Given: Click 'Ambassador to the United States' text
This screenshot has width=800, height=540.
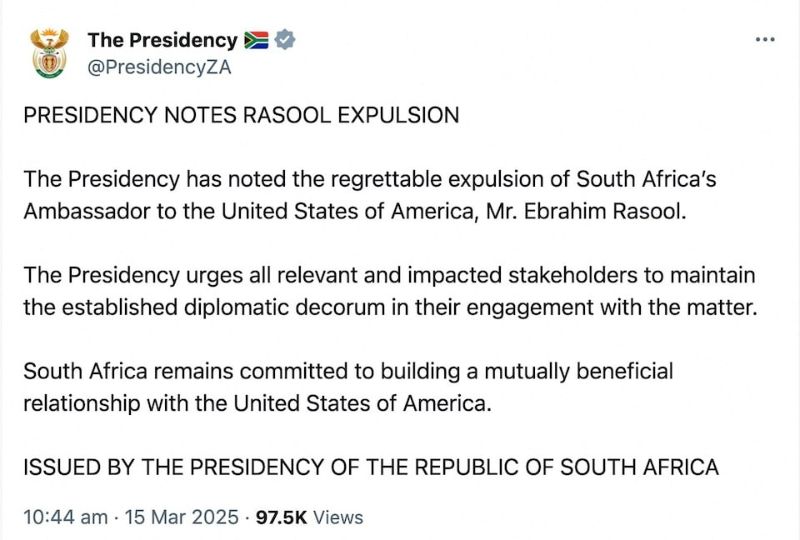Looking at the screenshot, I should click(x=191, y=211).
